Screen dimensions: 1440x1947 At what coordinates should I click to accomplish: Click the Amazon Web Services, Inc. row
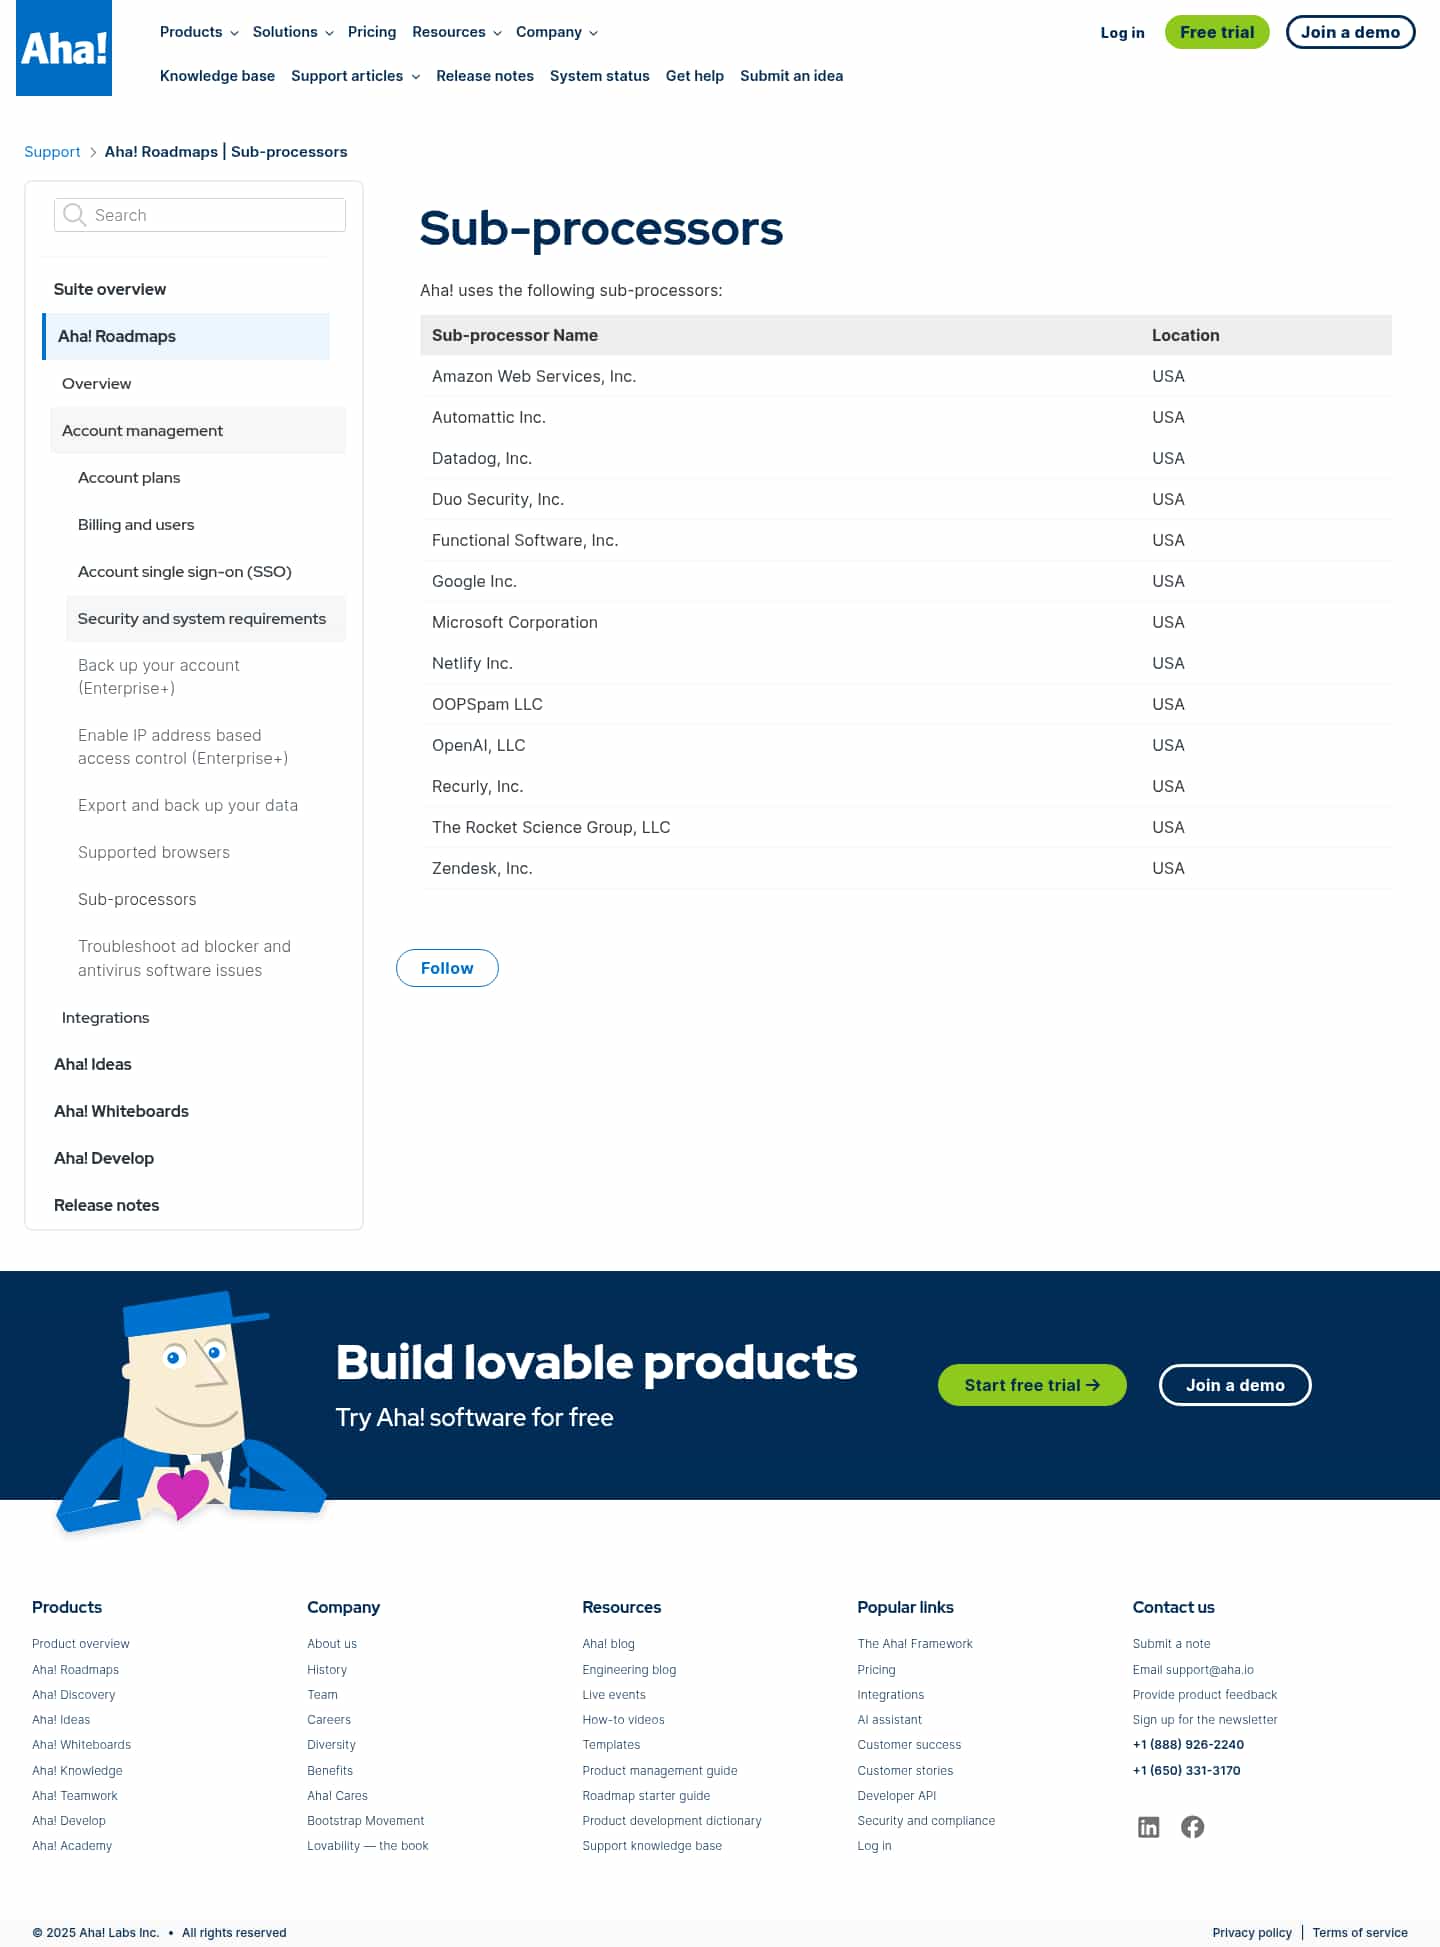[x=906, y=376]
